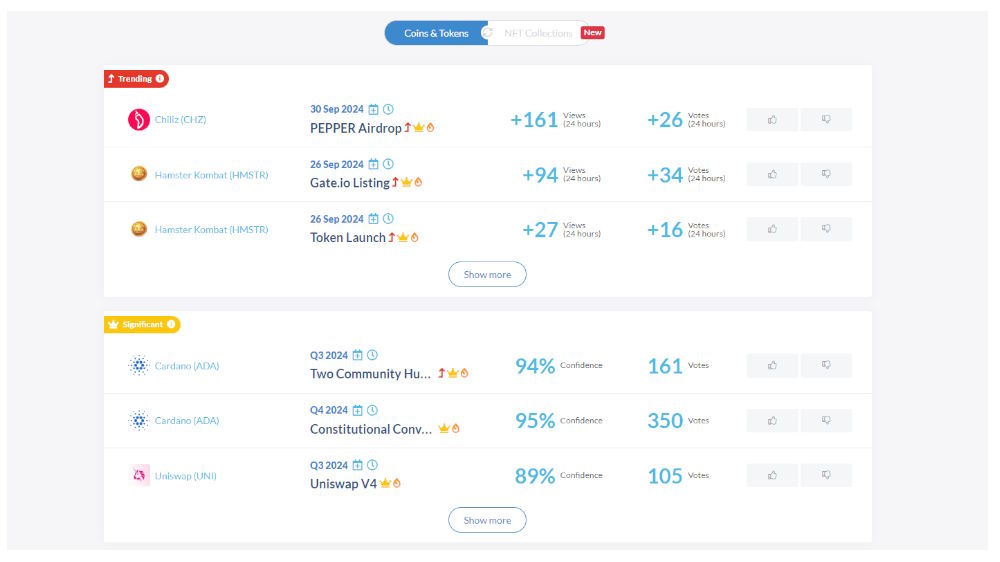This screenshot has width=1000, height=562.
Task: Open the Two Community Hu... event
Action: pyautogui.click(x=371, y=374)
